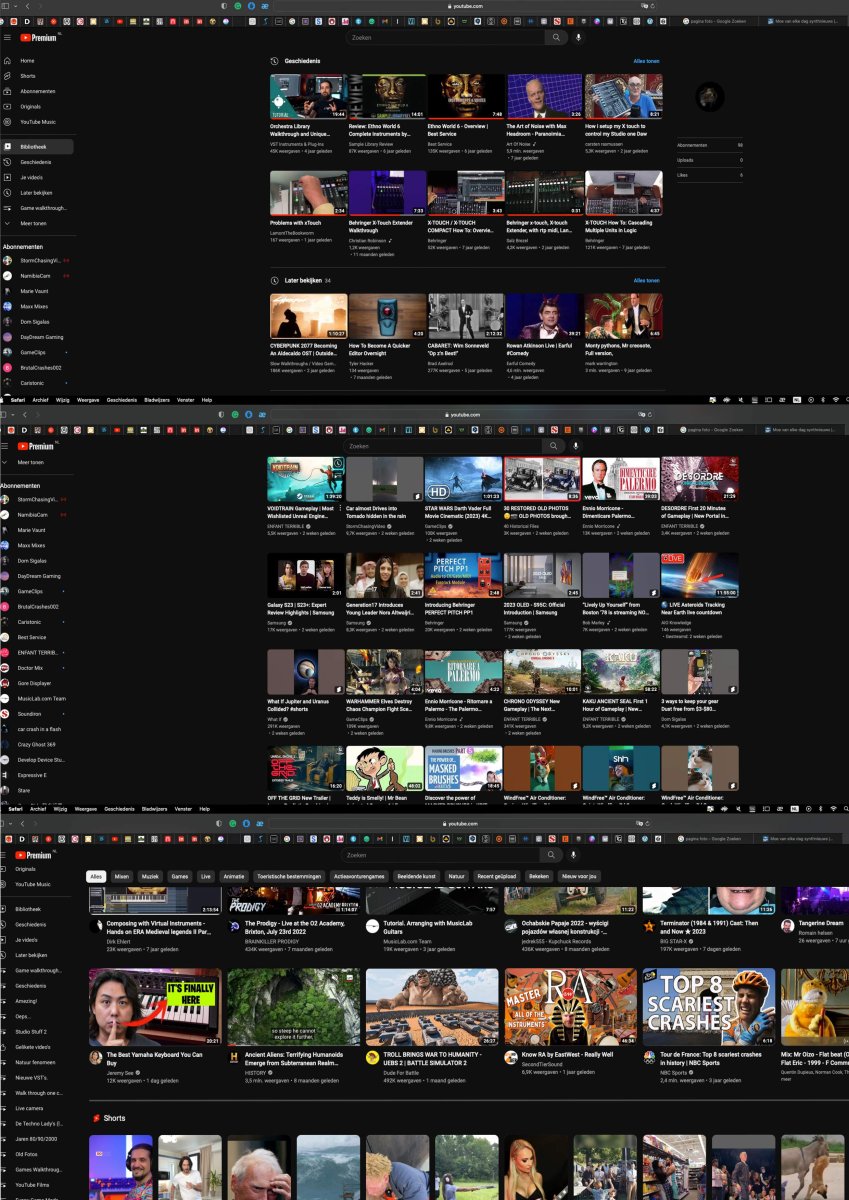Viewport: 849px width, 1200px height.
Task: Open Weergave menu above the bottom window
Action: pos(86,808)
